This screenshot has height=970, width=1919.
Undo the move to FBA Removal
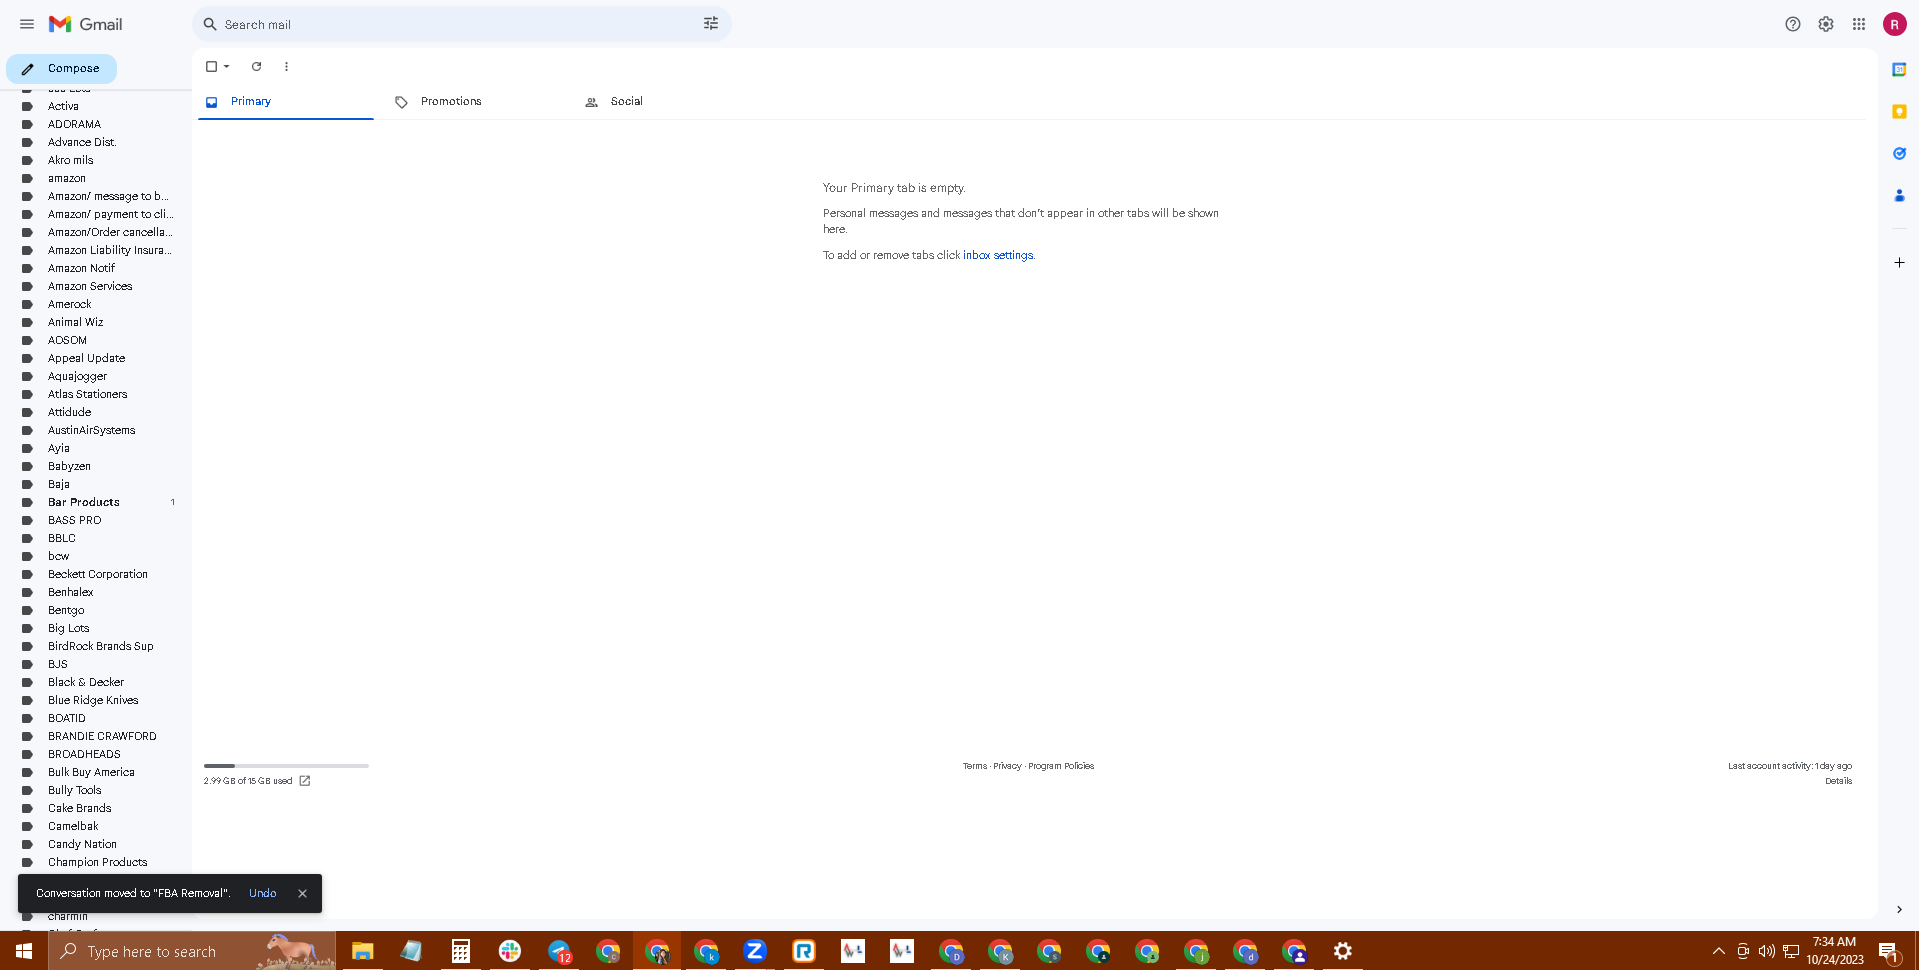click(263, 894)
